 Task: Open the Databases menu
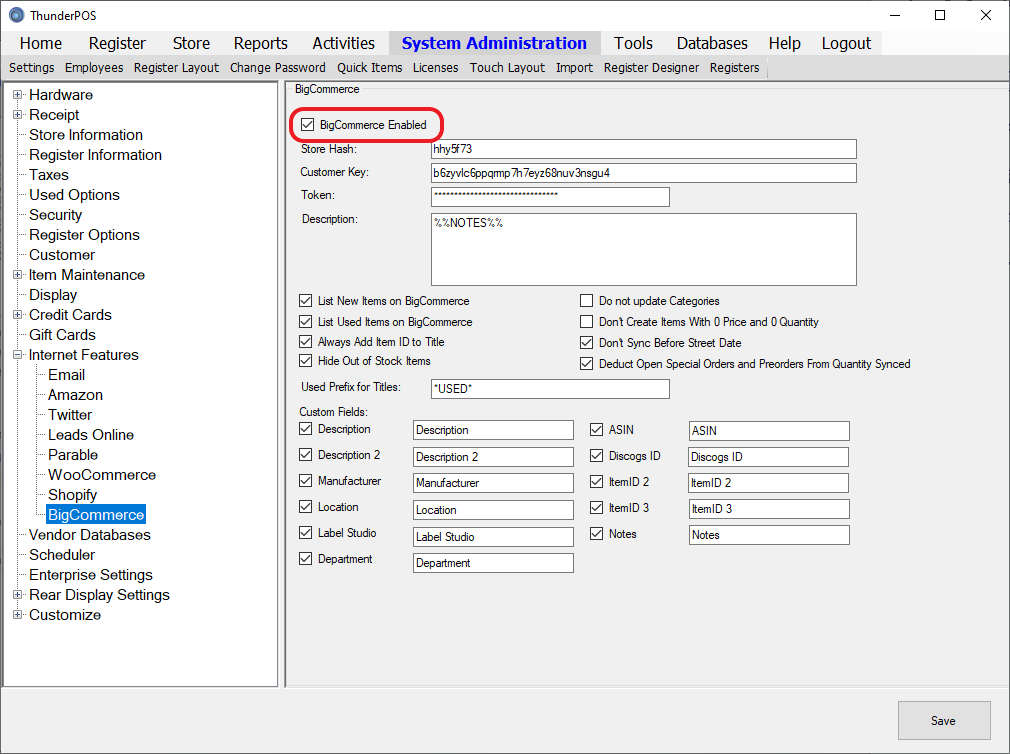point(712,43)
